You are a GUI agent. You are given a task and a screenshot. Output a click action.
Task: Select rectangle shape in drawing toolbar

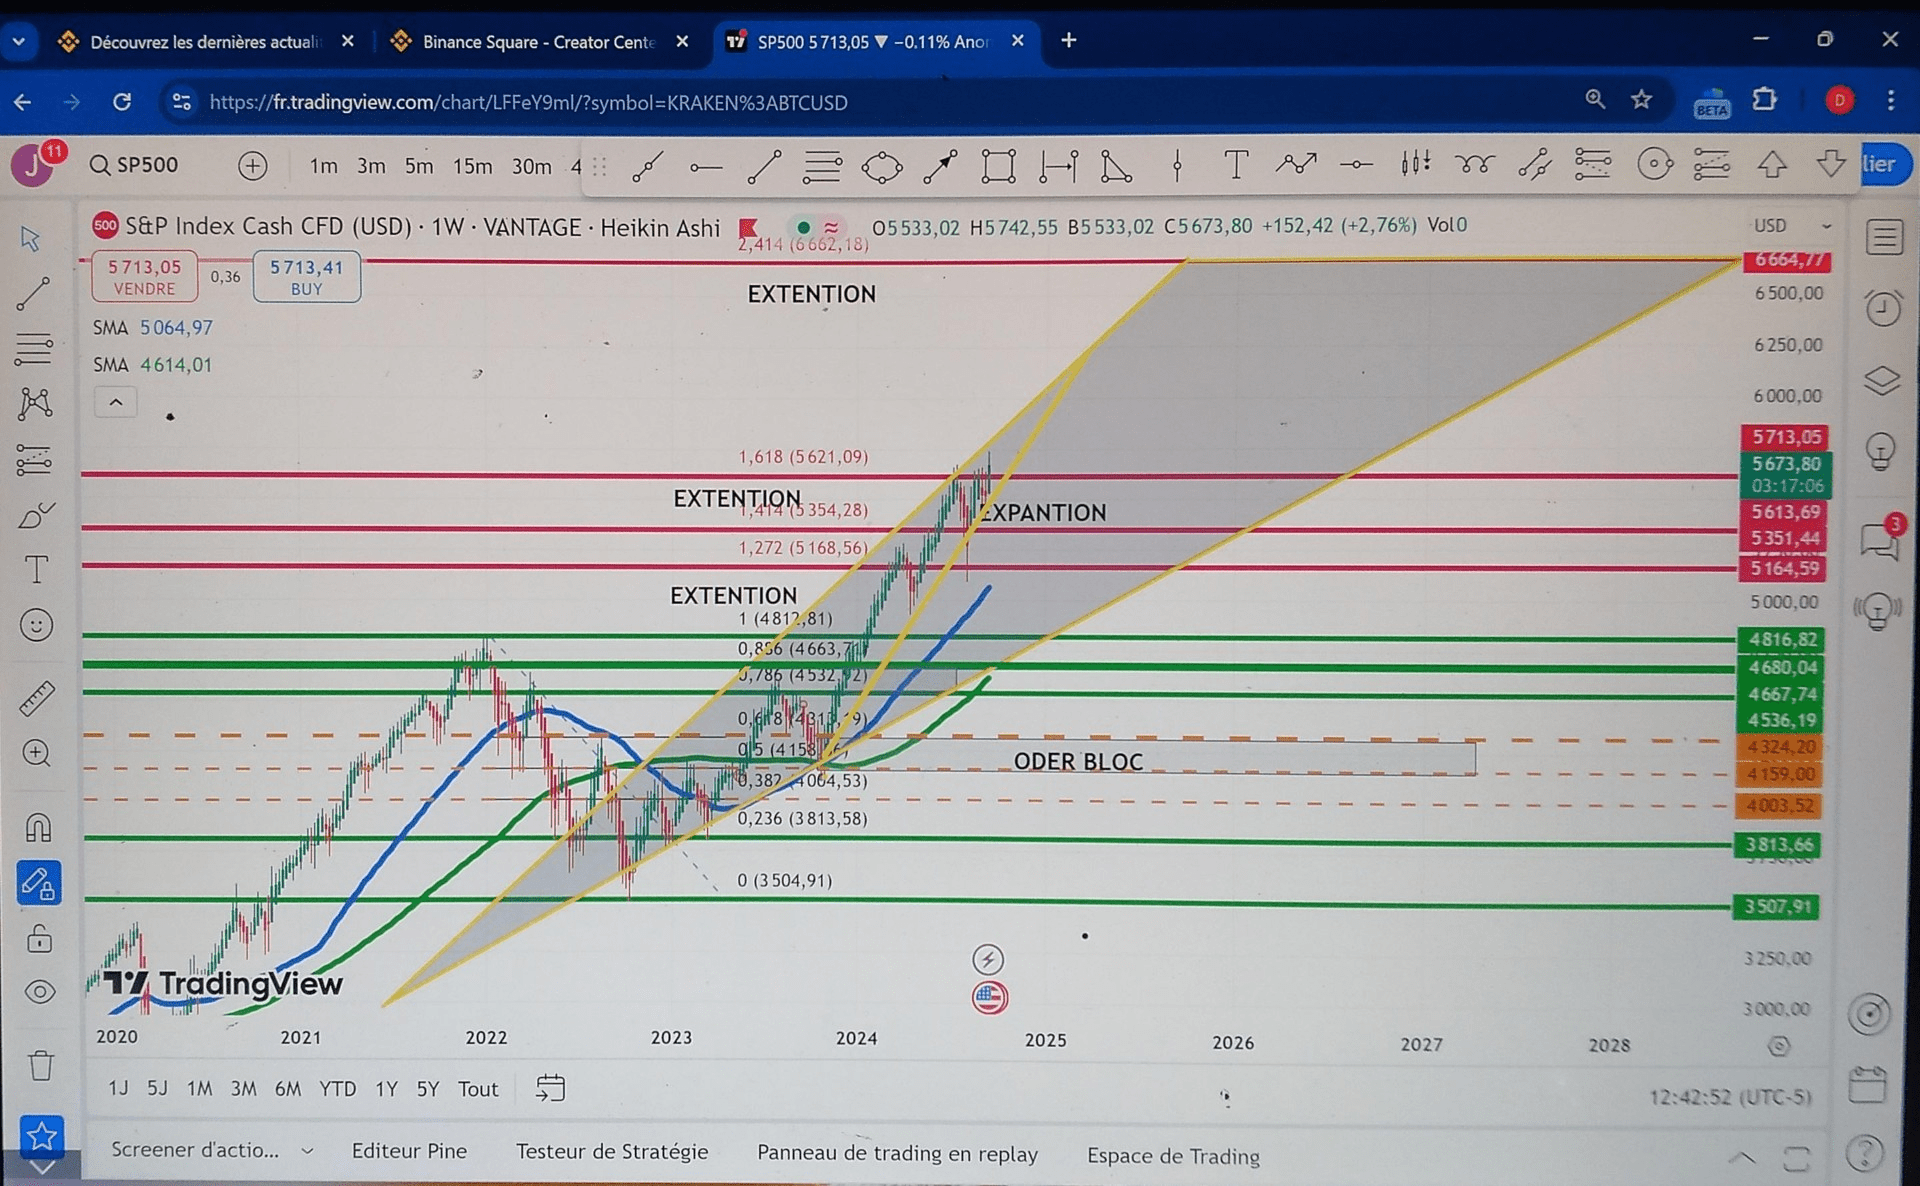pyautogui.click(x=998, y=166)
